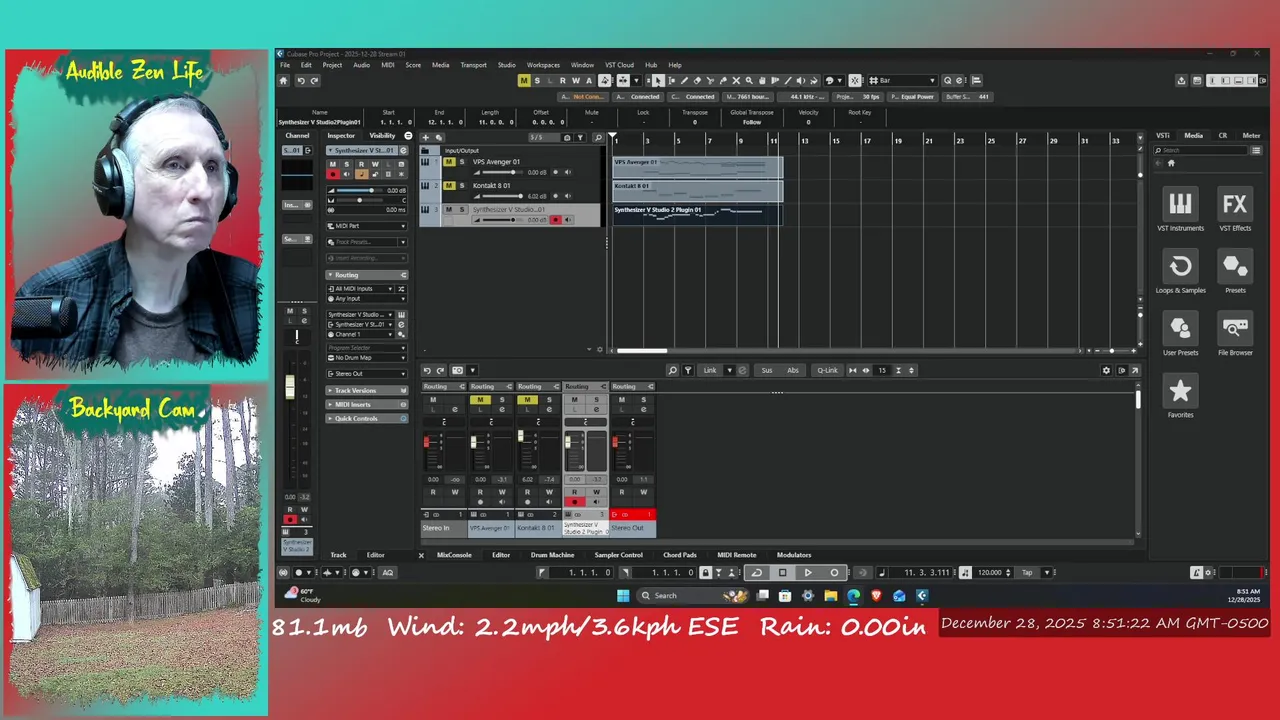Open Microsoft Edge from taskbar
Screen dimensions: 1280x720
click(x=853, y=595)
